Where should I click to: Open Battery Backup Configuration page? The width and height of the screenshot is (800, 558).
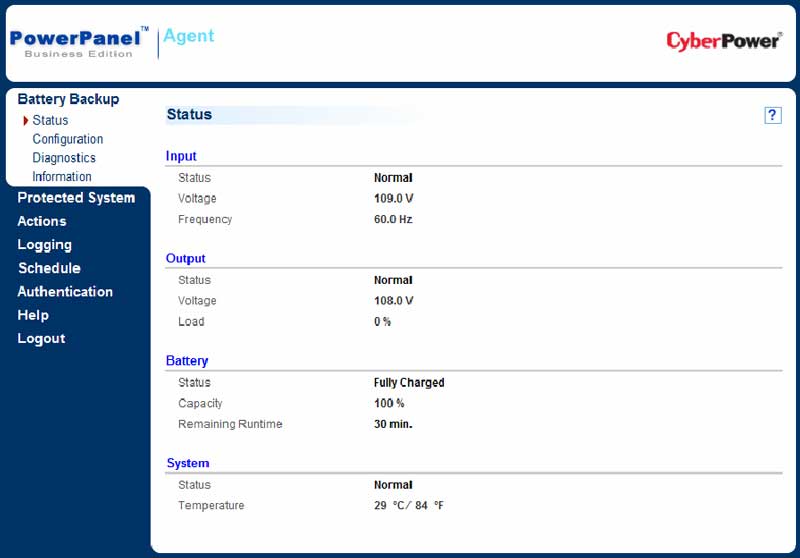[67, 139]
